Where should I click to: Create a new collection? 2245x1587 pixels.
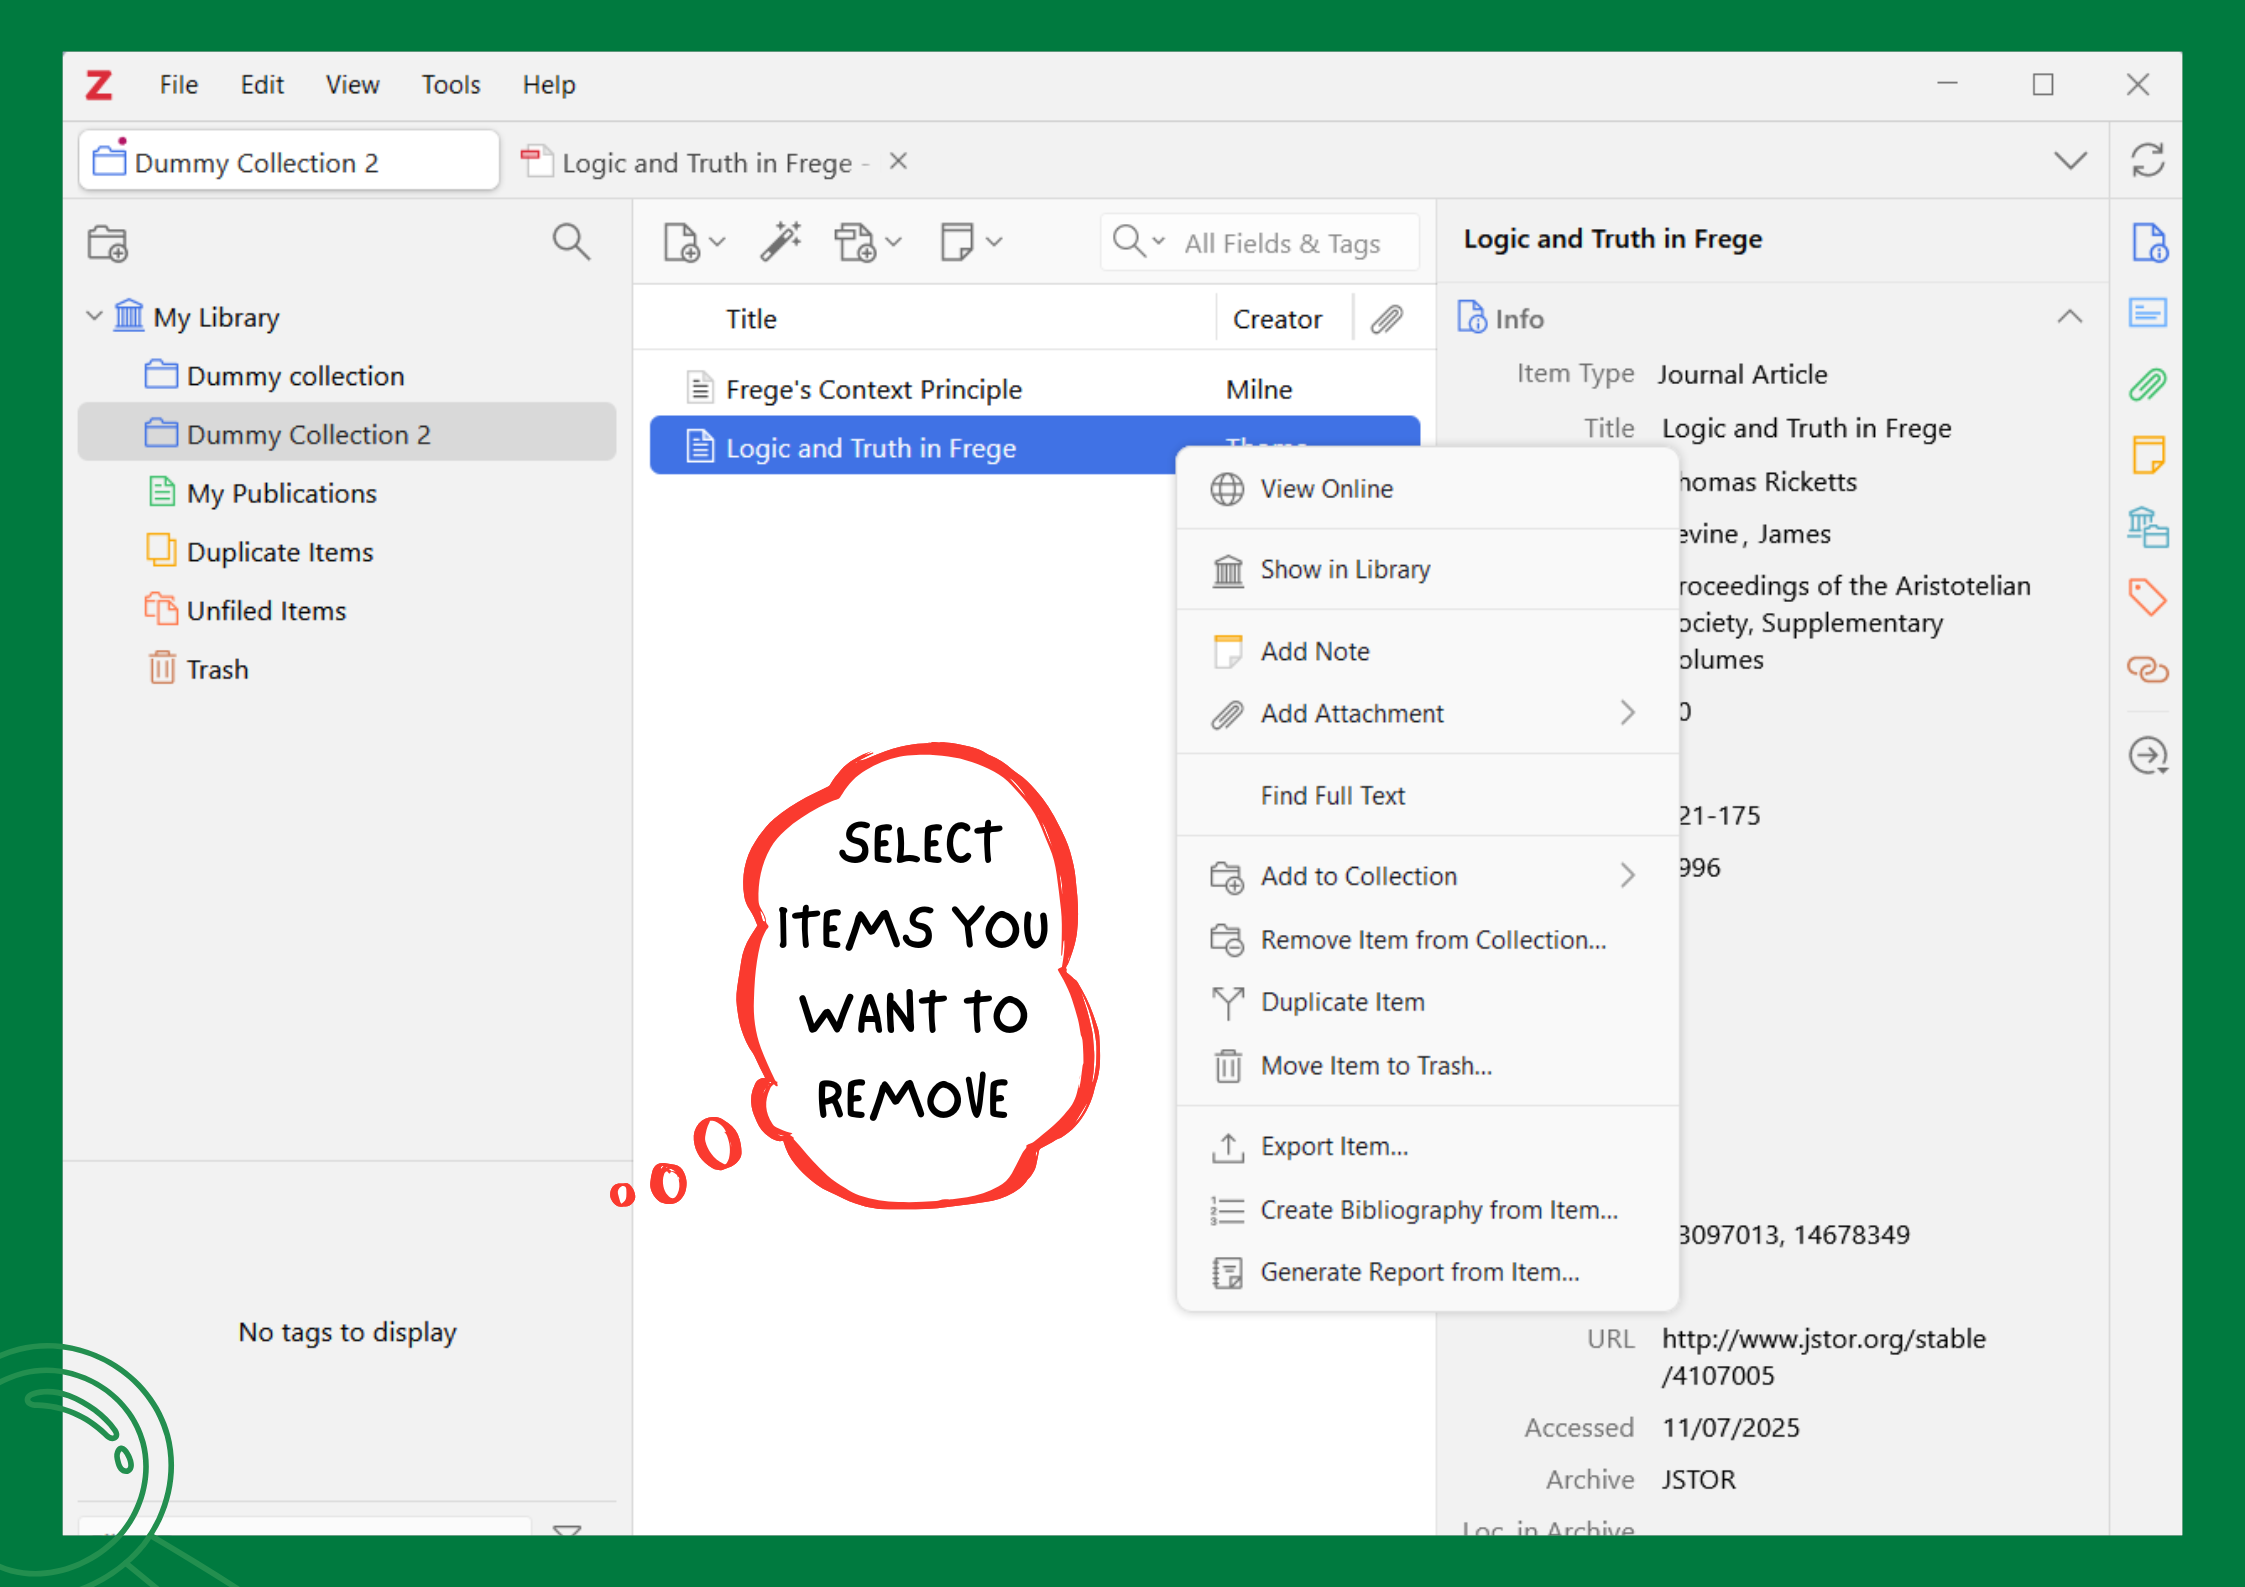[107, 243]
